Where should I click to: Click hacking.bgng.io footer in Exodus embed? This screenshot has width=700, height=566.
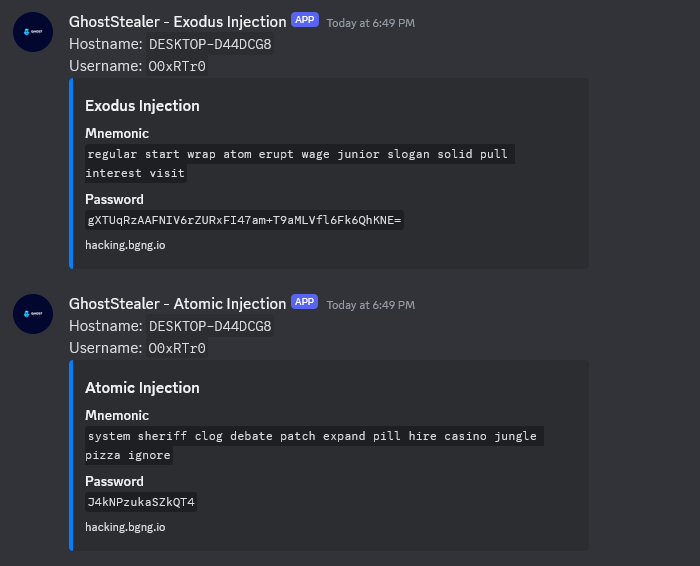coord(125,245)
